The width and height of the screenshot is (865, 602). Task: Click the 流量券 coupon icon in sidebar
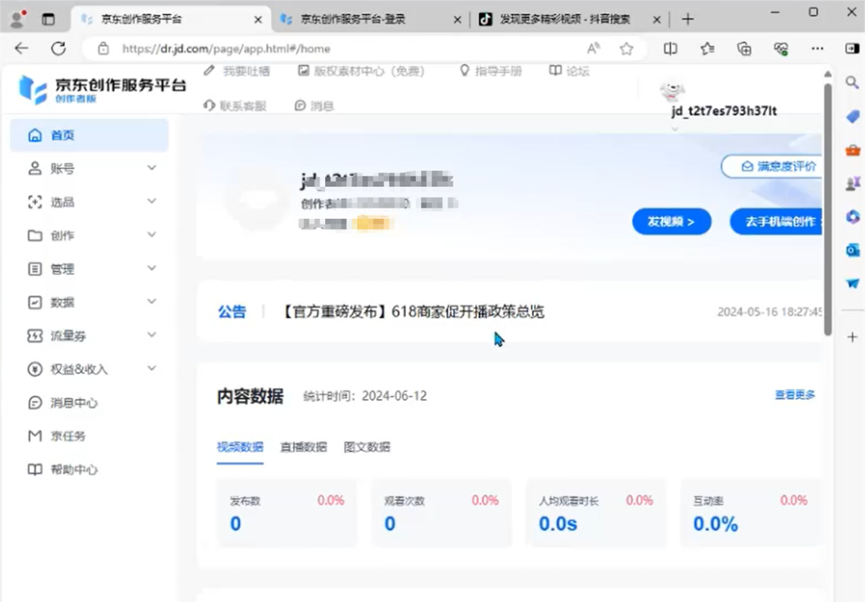(x=35, y=335)
